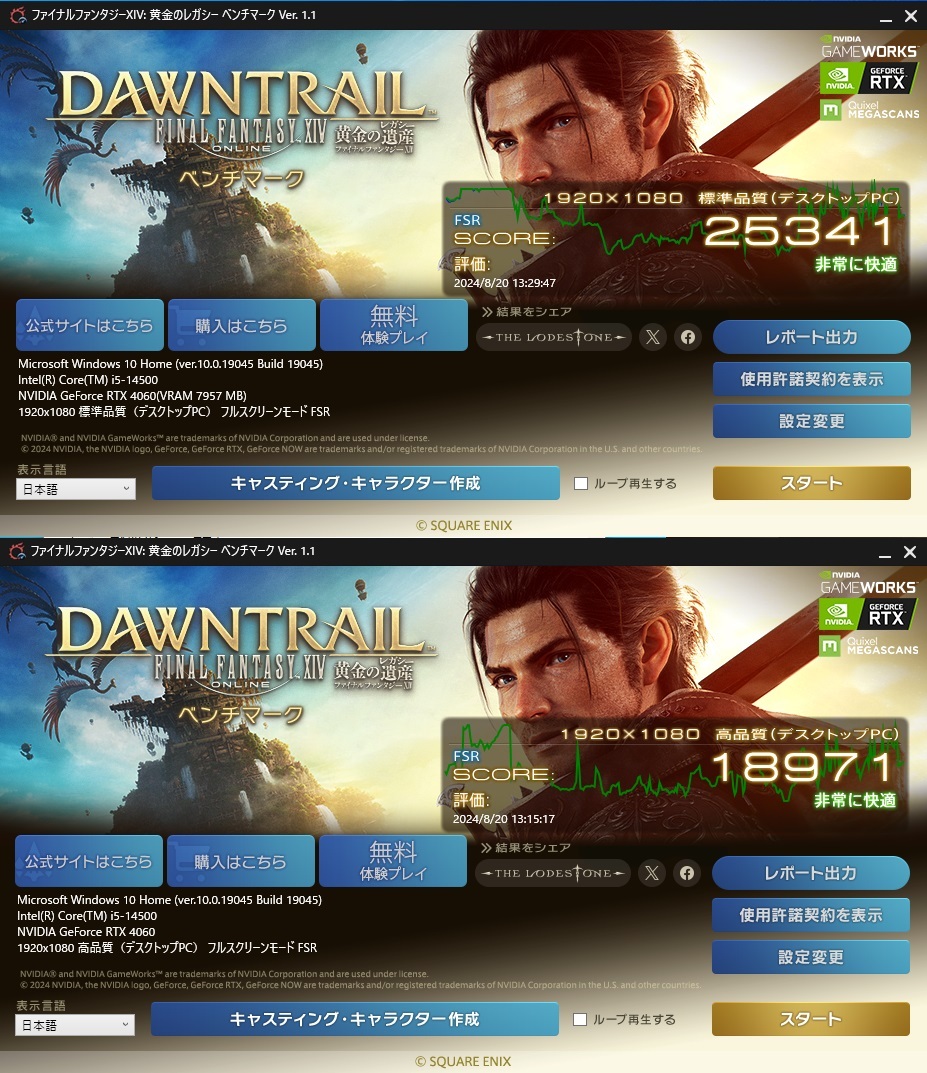The width and height of the screenshot is (927, 1073).
Task: Open The Lodestone share in bottom window
Action: tap(553, 873)
